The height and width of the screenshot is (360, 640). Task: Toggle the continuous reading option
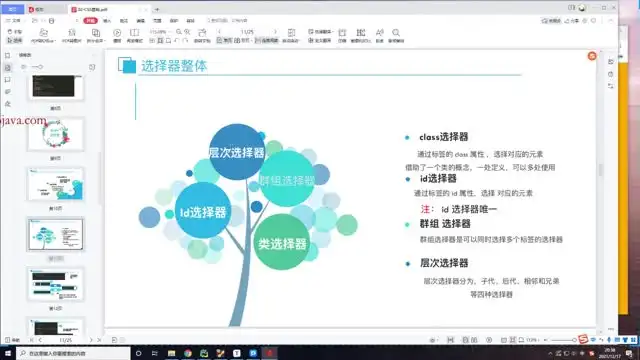click(x=267, y=40)
